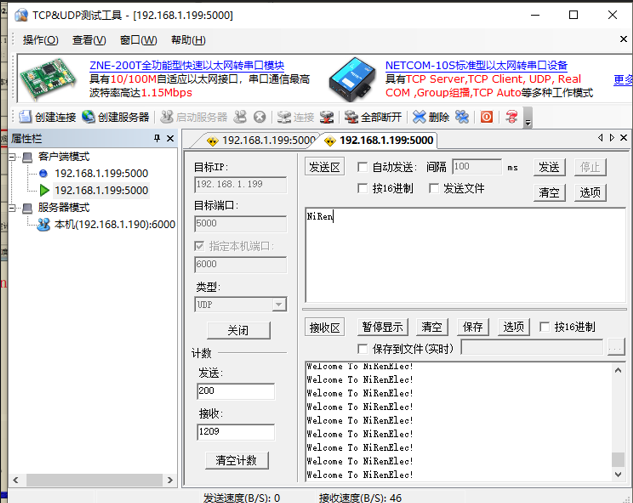Open the toolbar overflow options arrow
The image size is (633, 503).
pos(528,118)
